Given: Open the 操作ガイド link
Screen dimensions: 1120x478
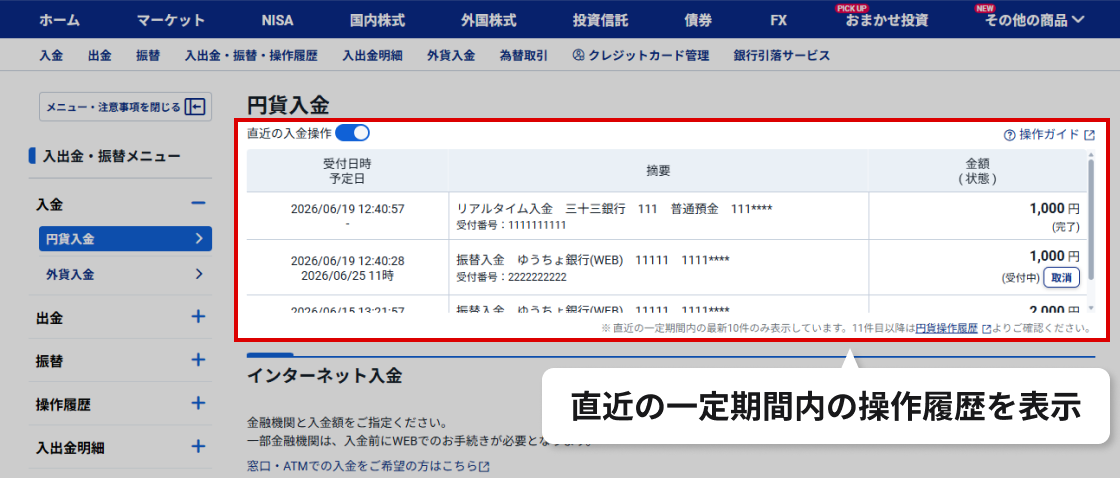Looking at the screenshot, I should coord(1049,135).
